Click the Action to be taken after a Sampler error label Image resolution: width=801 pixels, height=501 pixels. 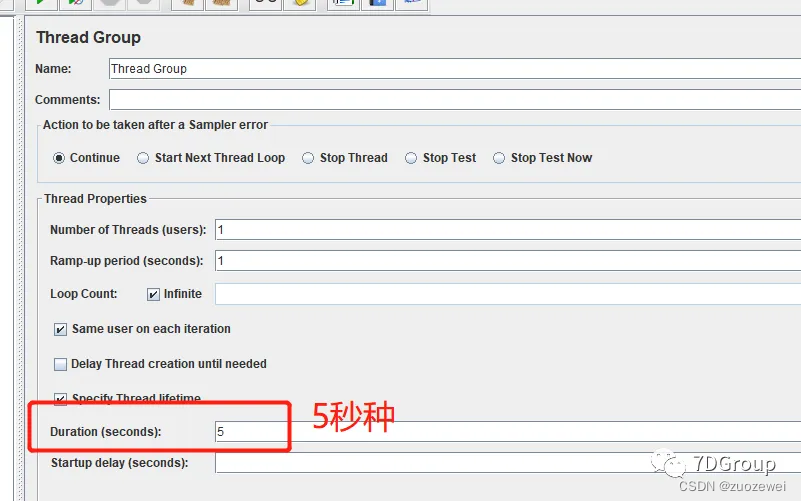click(155, 125)
